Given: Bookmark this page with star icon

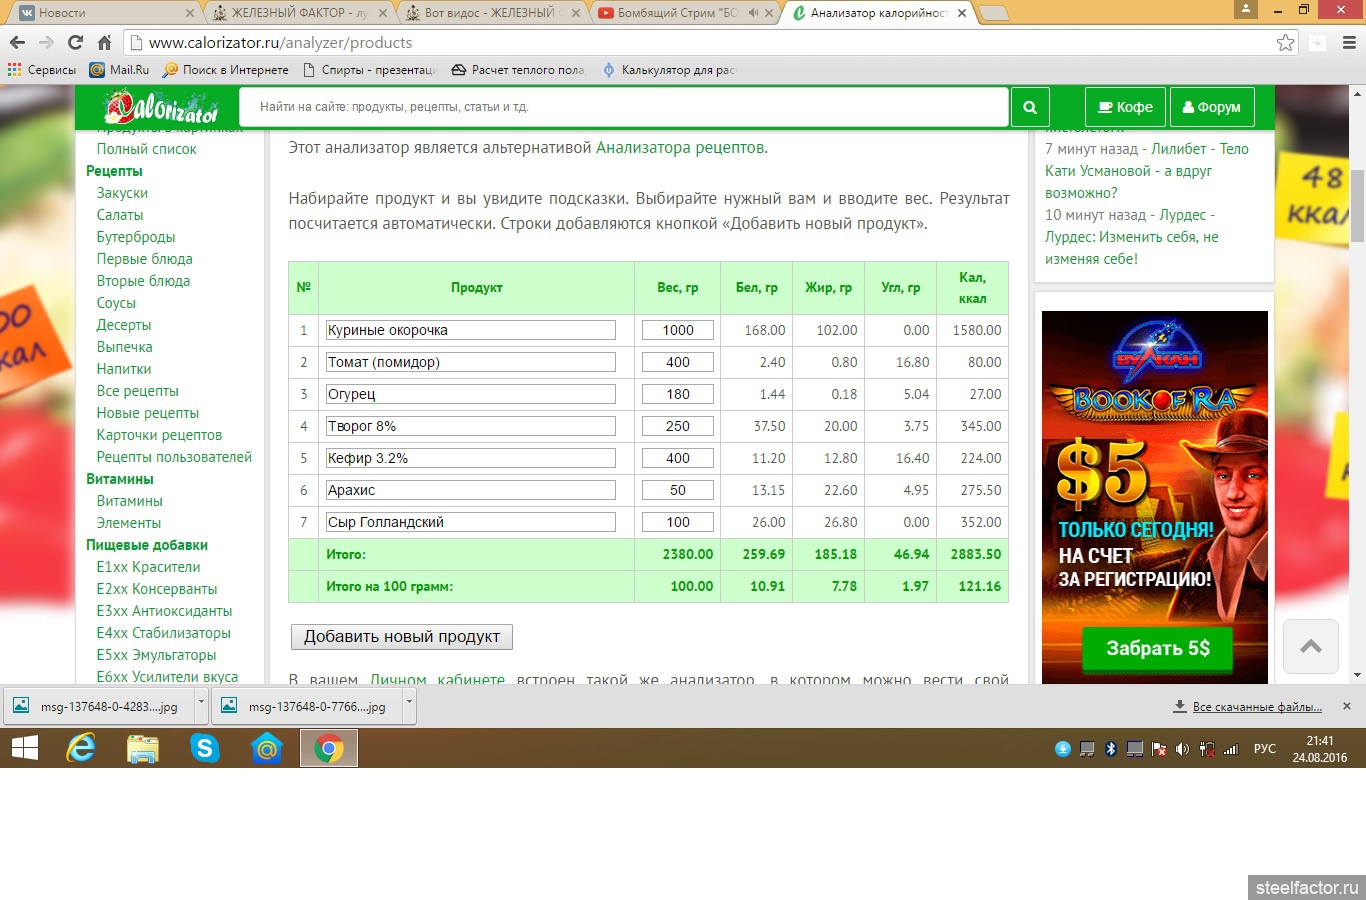Looking at the screenshot, I should point(1286,43).
